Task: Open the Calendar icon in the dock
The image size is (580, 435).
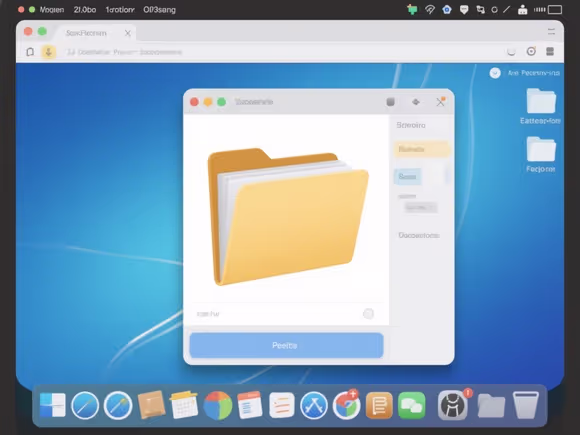Action: coord(184,405)
